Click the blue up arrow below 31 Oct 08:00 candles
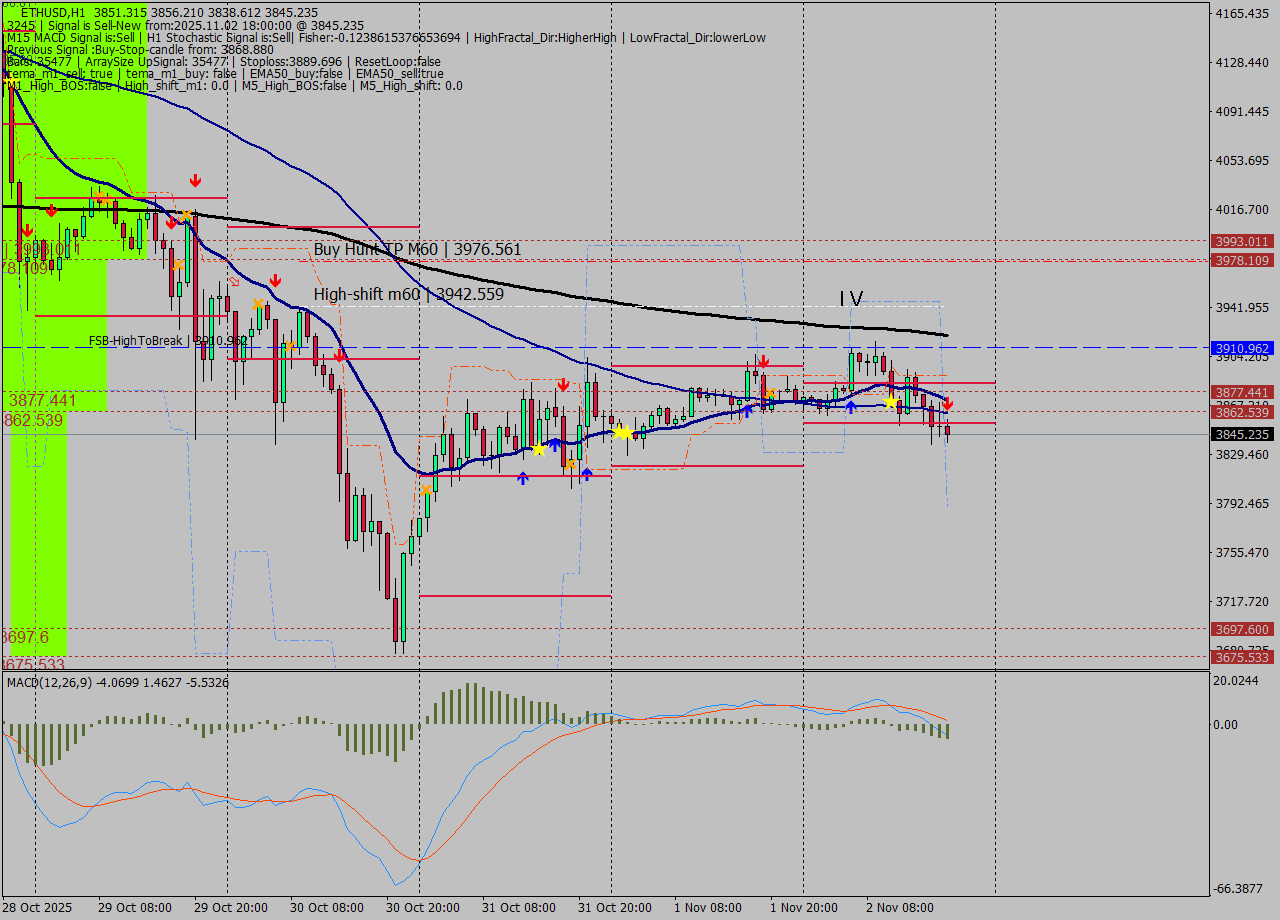 click(x=522, y=479)
